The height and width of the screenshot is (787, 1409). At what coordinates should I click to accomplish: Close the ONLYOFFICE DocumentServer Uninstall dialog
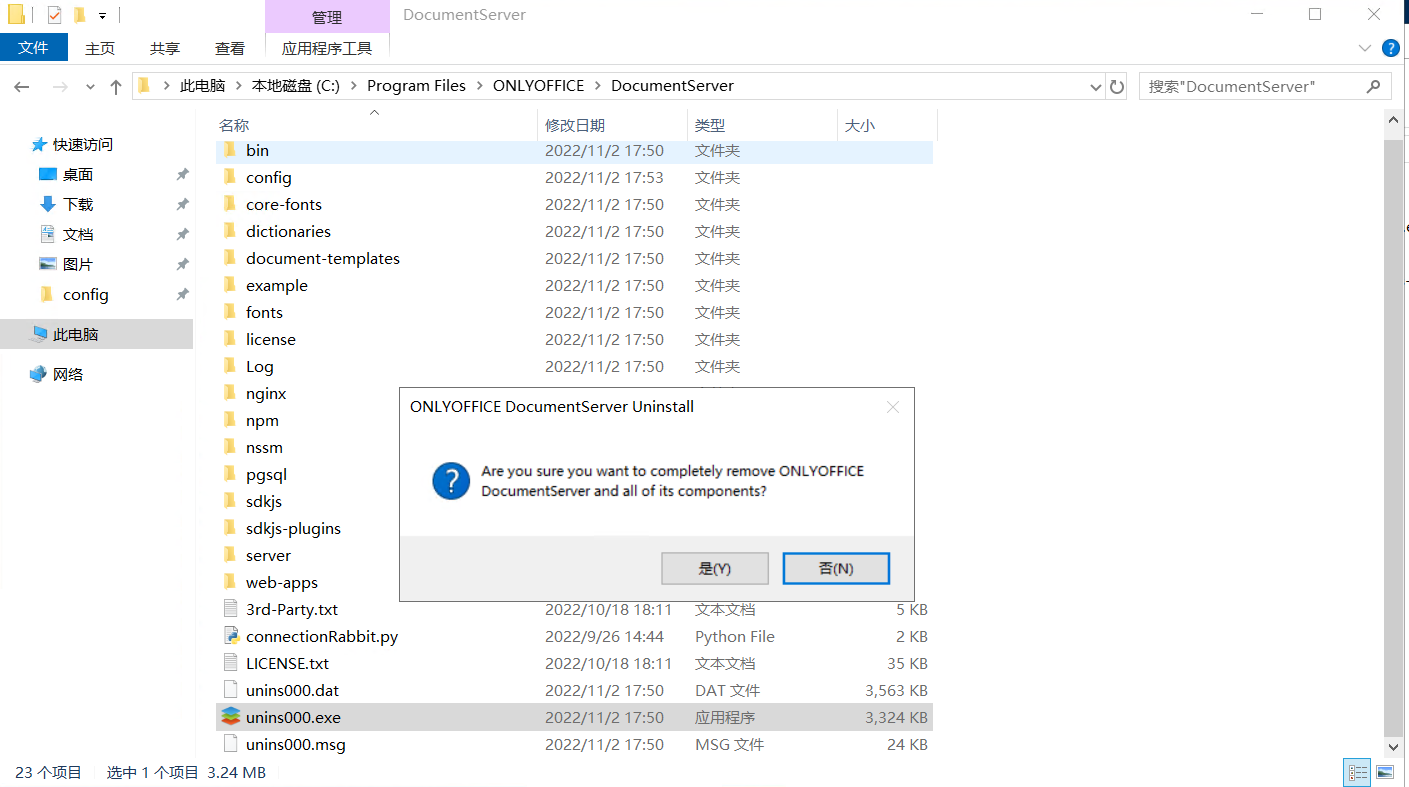click(x=893, y=407)
